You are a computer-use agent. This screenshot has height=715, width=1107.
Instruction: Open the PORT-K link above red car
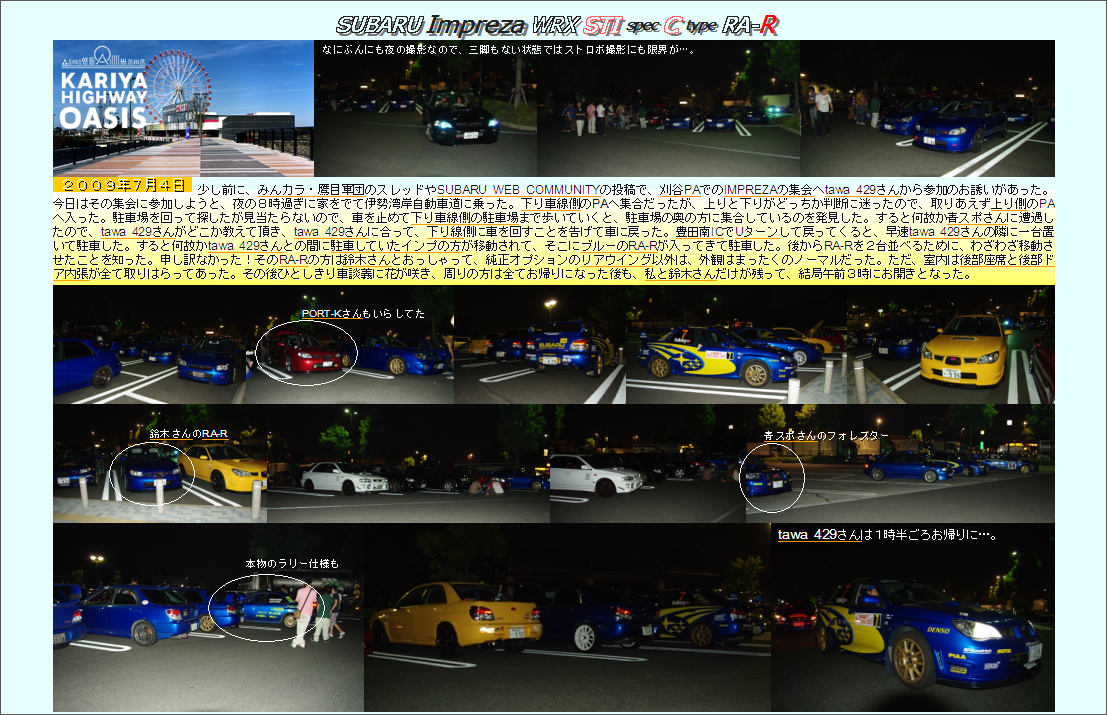click(x=320, y=314)
